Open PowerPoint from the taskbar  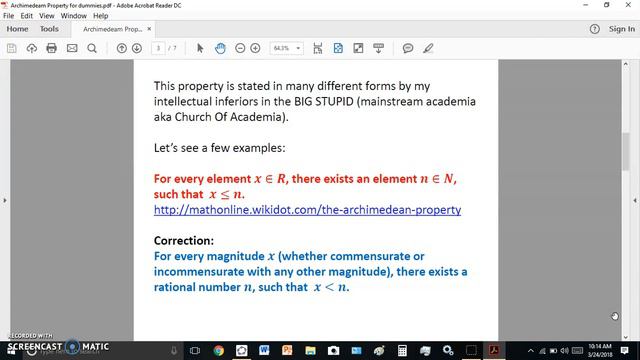pyautogui.click(x=287, y=350)
